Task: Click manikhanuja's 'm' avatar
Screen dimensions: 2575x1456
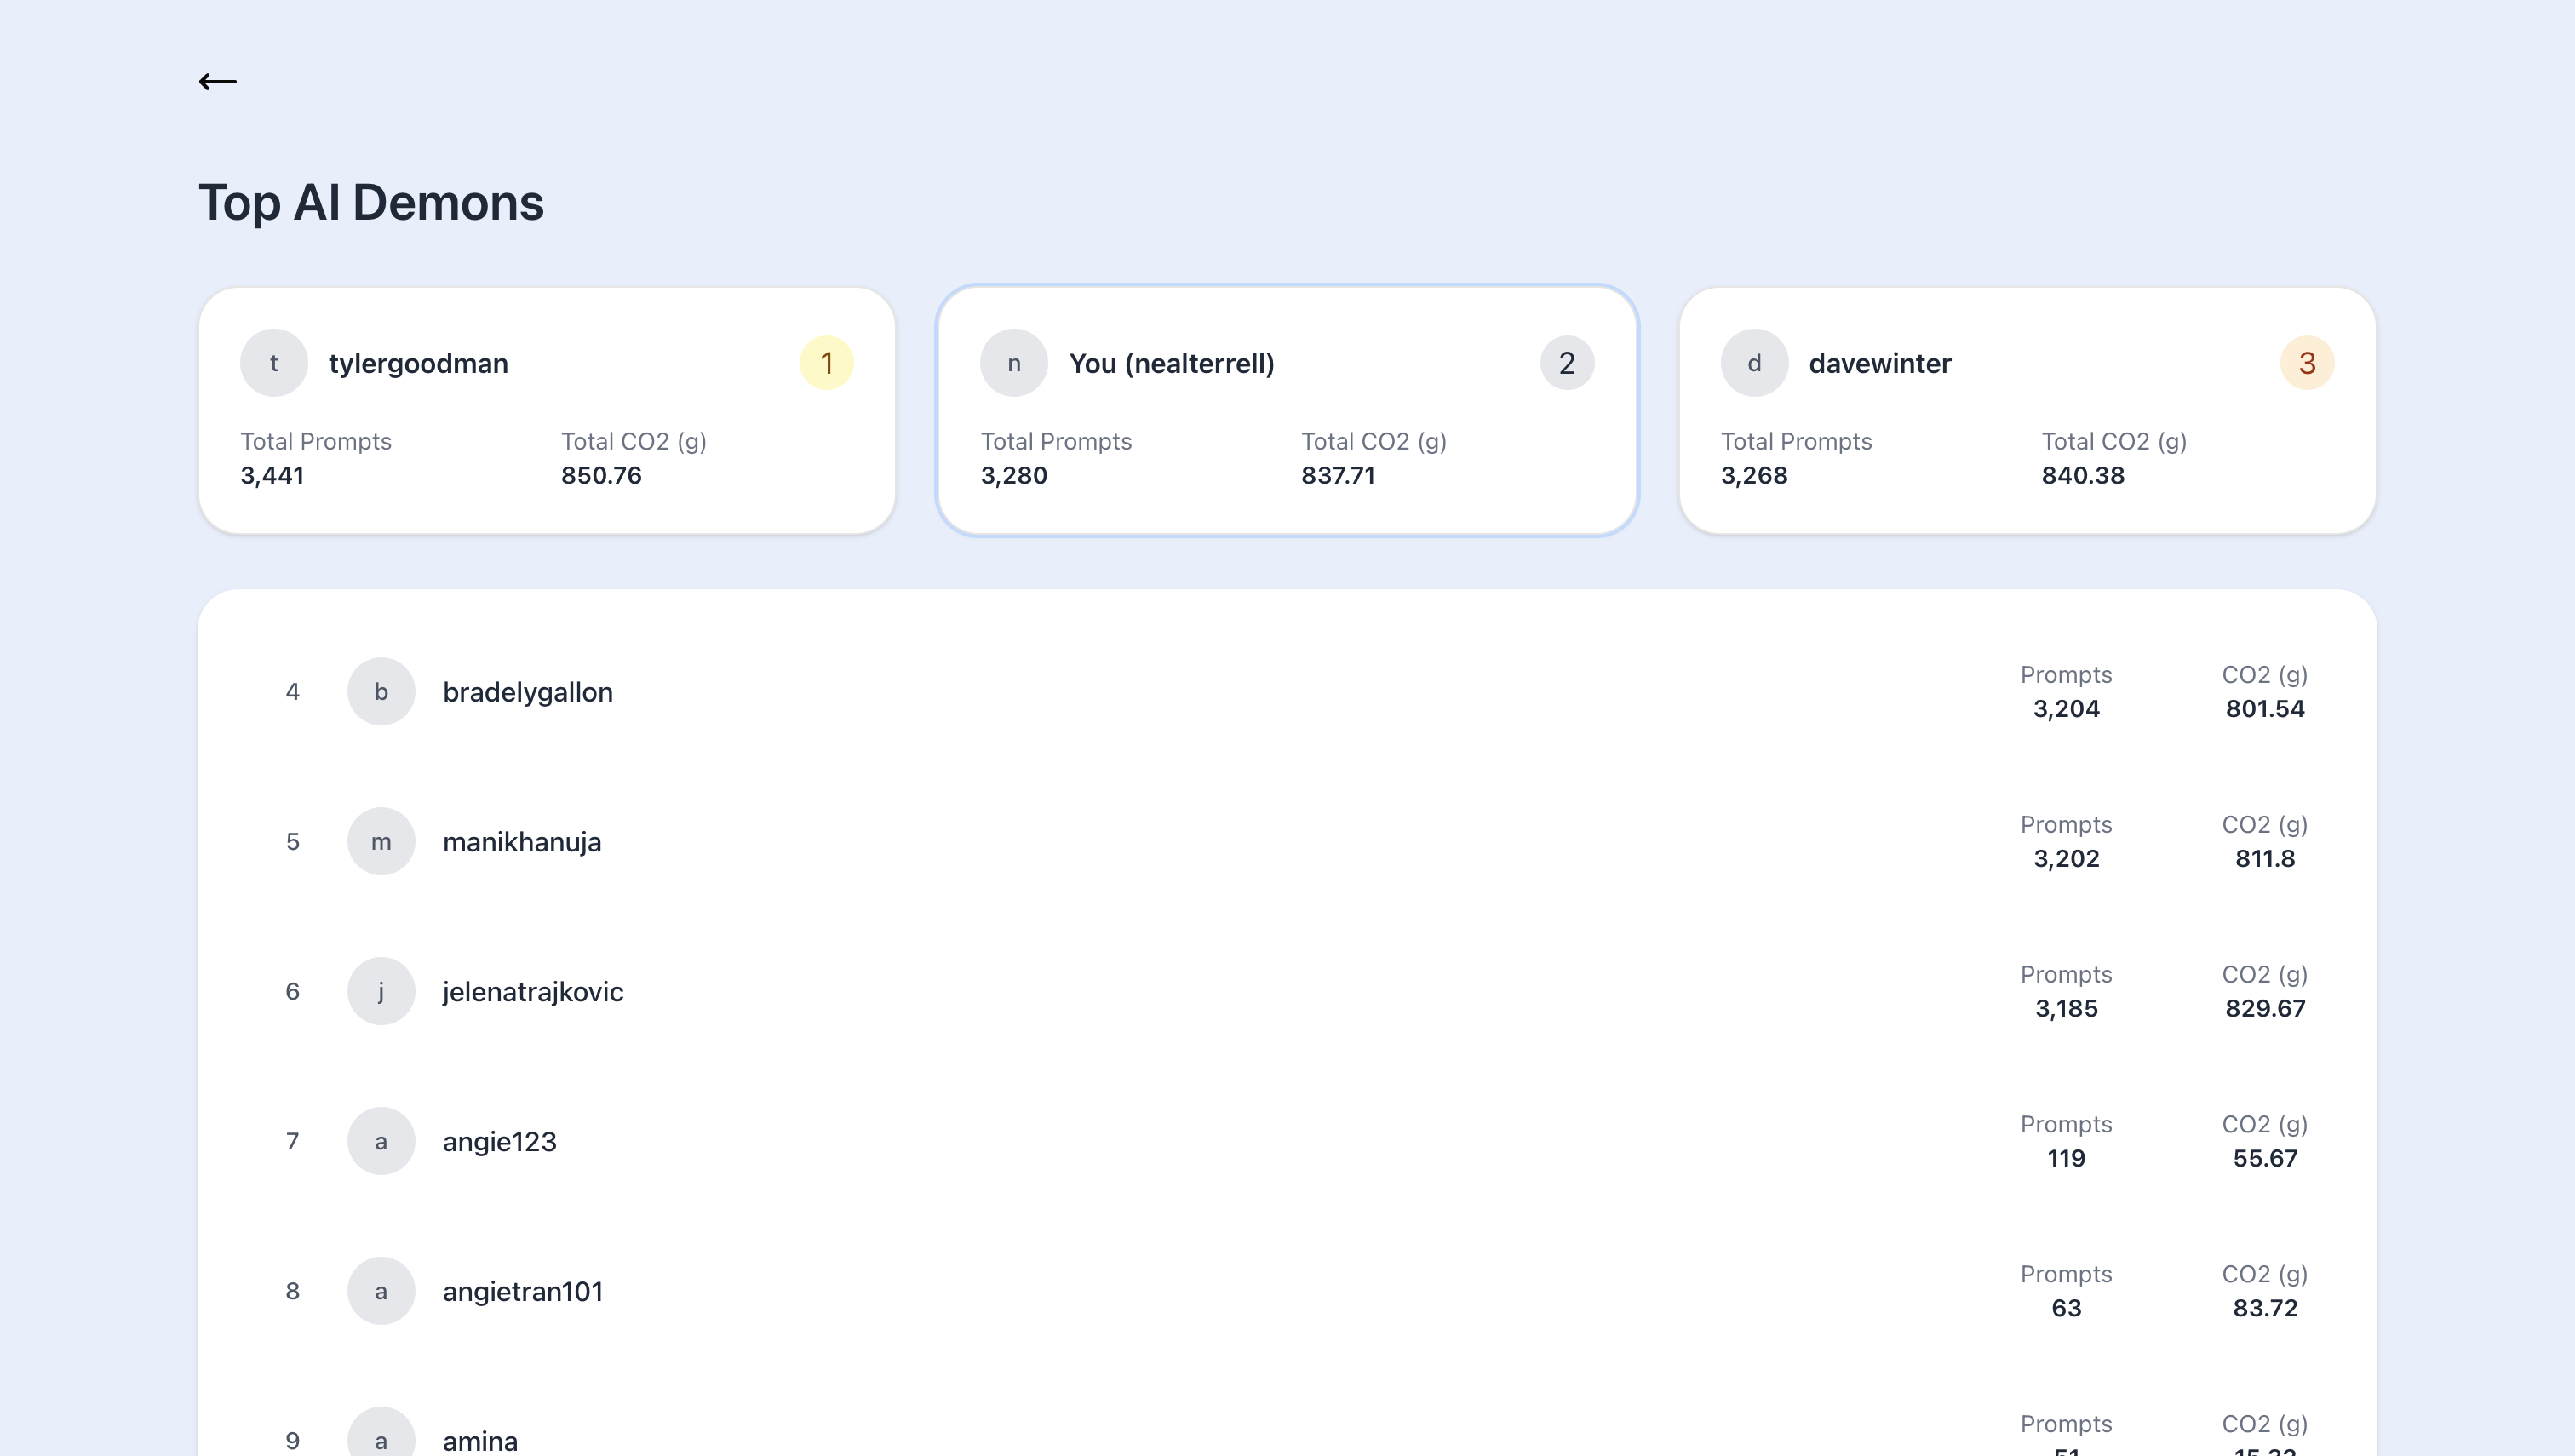Action: (381, 842)
